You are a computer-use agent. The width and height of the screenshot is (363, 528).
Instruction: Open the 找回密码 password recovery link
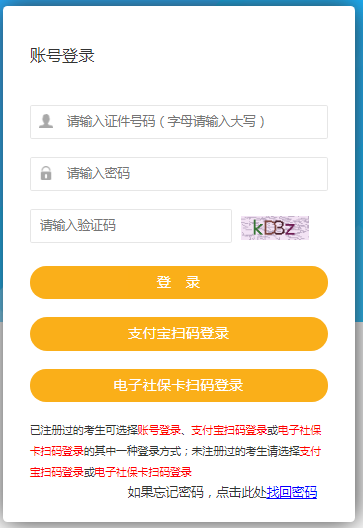tap(292, 492)
